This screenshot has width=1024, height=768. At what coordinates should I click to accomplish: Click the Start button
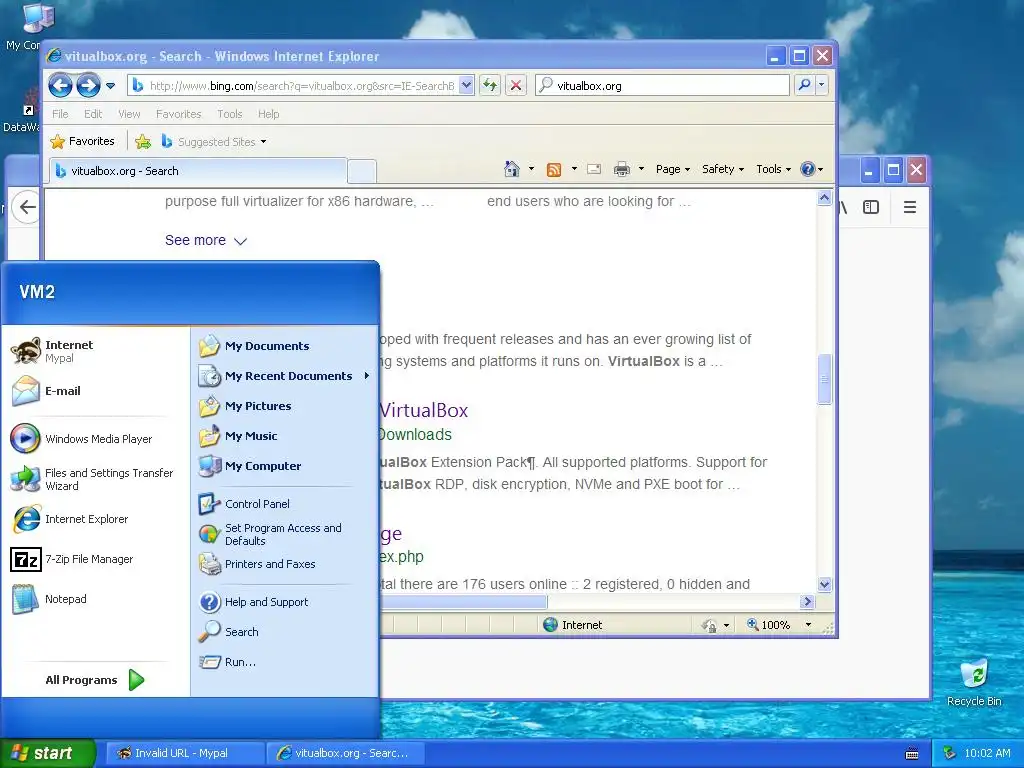click(x=48, y=753)
